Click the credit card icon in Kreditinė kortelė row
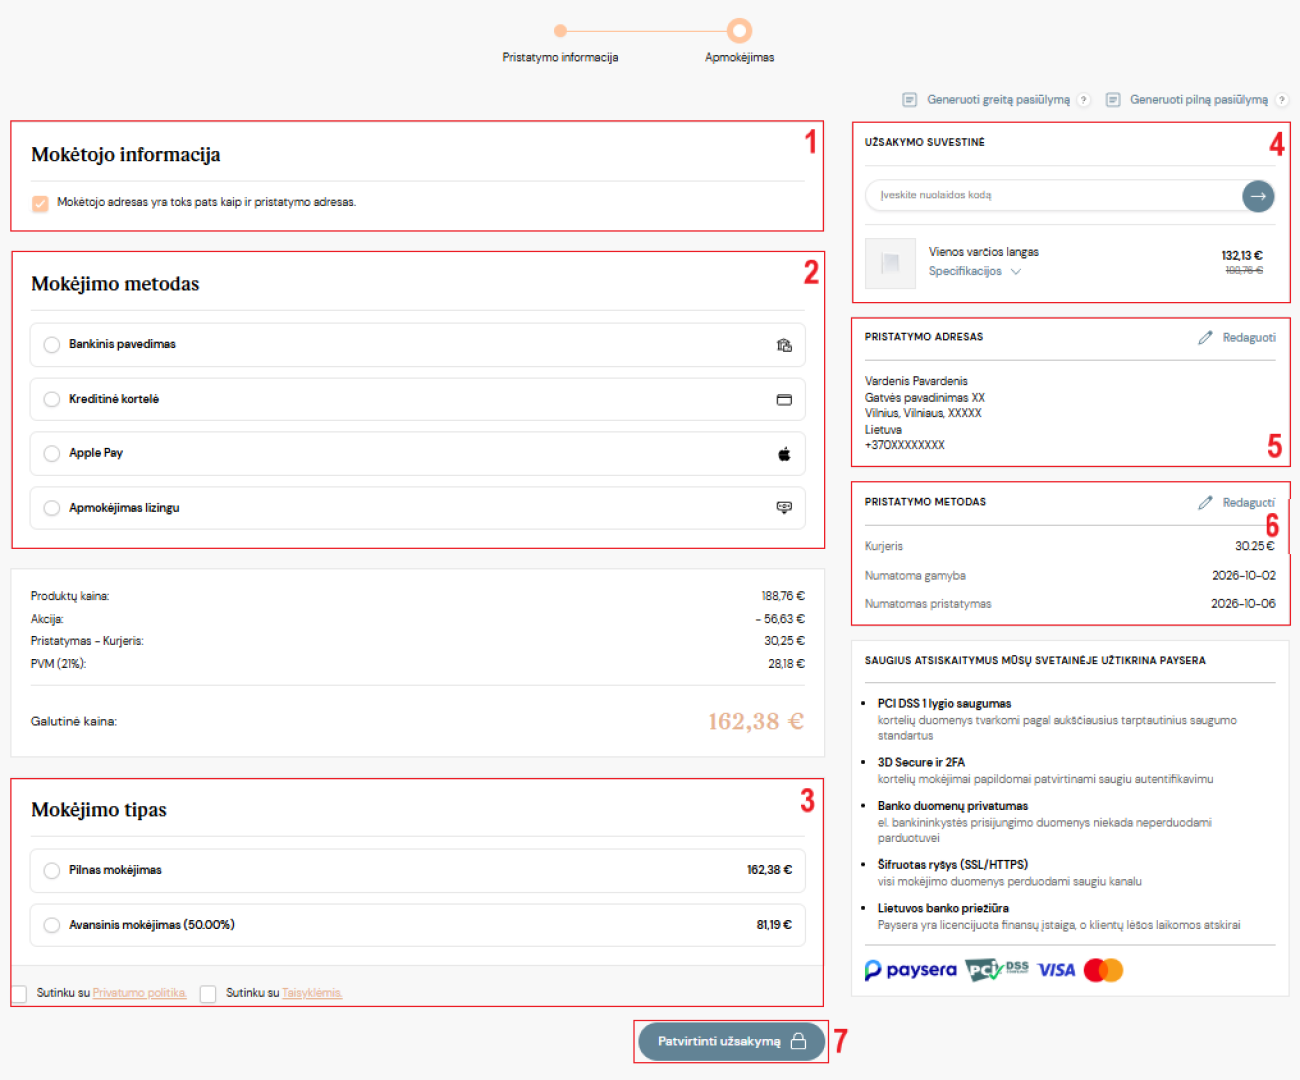The image size is (1300, 1080). pos(784,400)
